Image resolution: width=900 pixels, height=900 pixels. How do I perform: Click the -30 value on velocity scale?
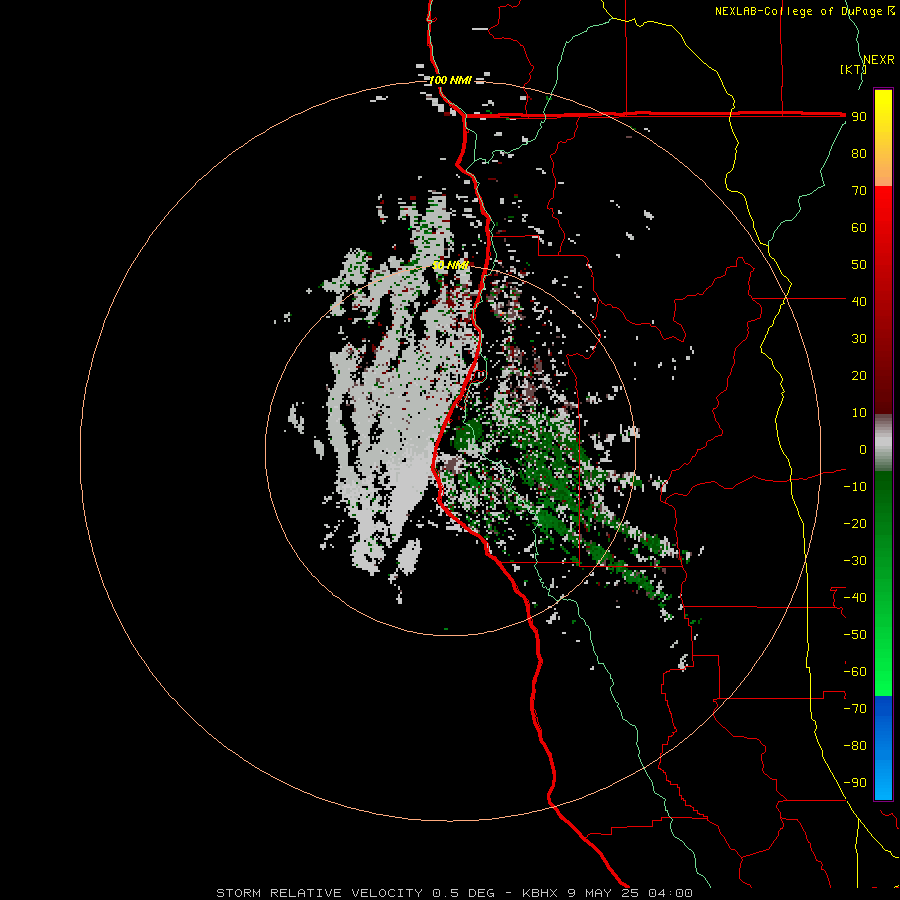pyautogui.click(x=855, y=561)
